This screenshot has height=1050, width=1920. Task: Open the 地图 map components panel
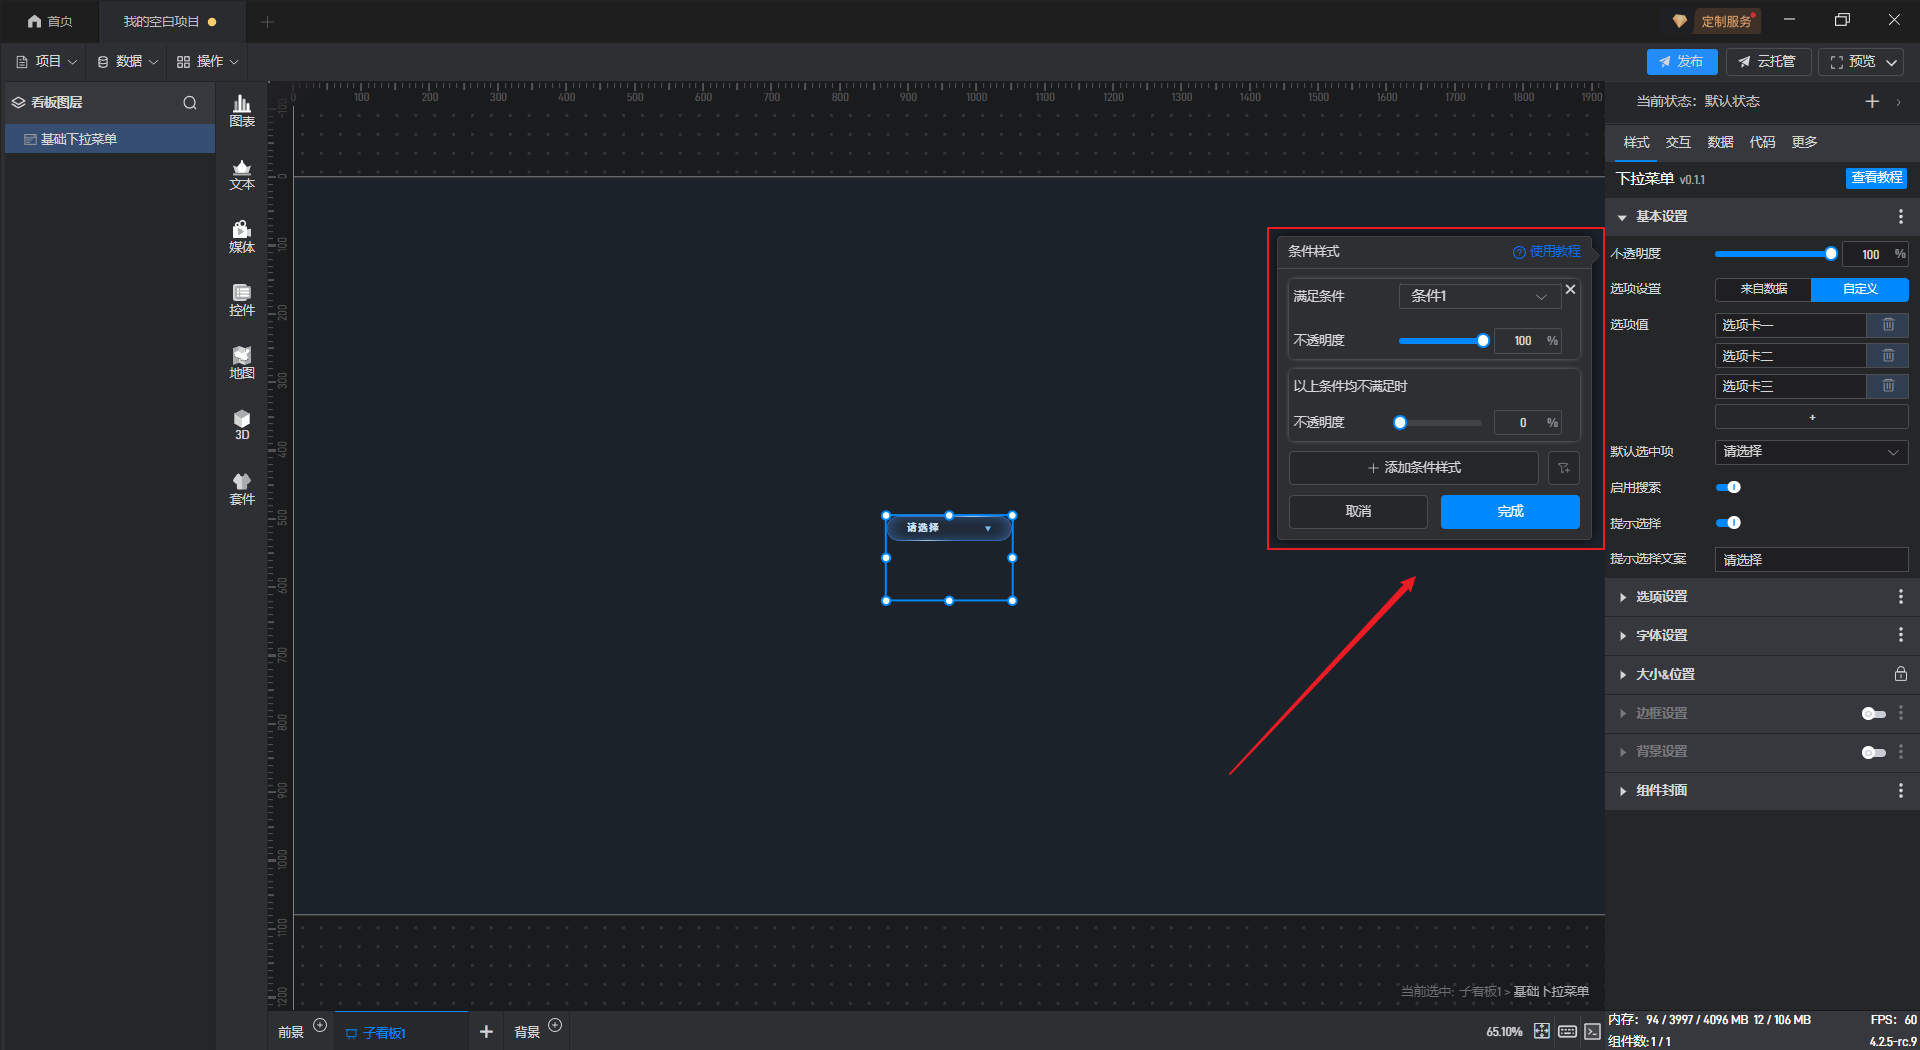[242, 363]
